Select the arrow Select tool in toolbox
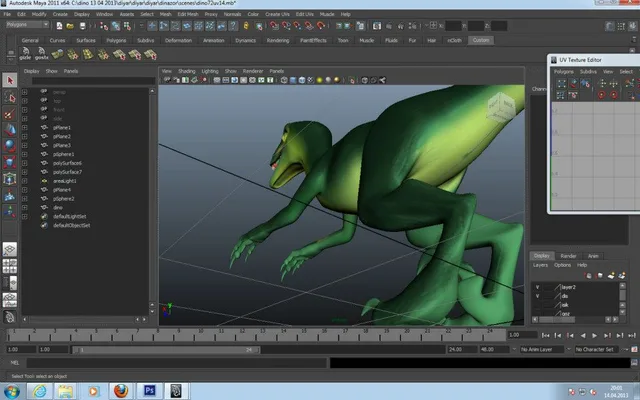The height and width of the screenshot is (400, 640). (x=9, y=80)
